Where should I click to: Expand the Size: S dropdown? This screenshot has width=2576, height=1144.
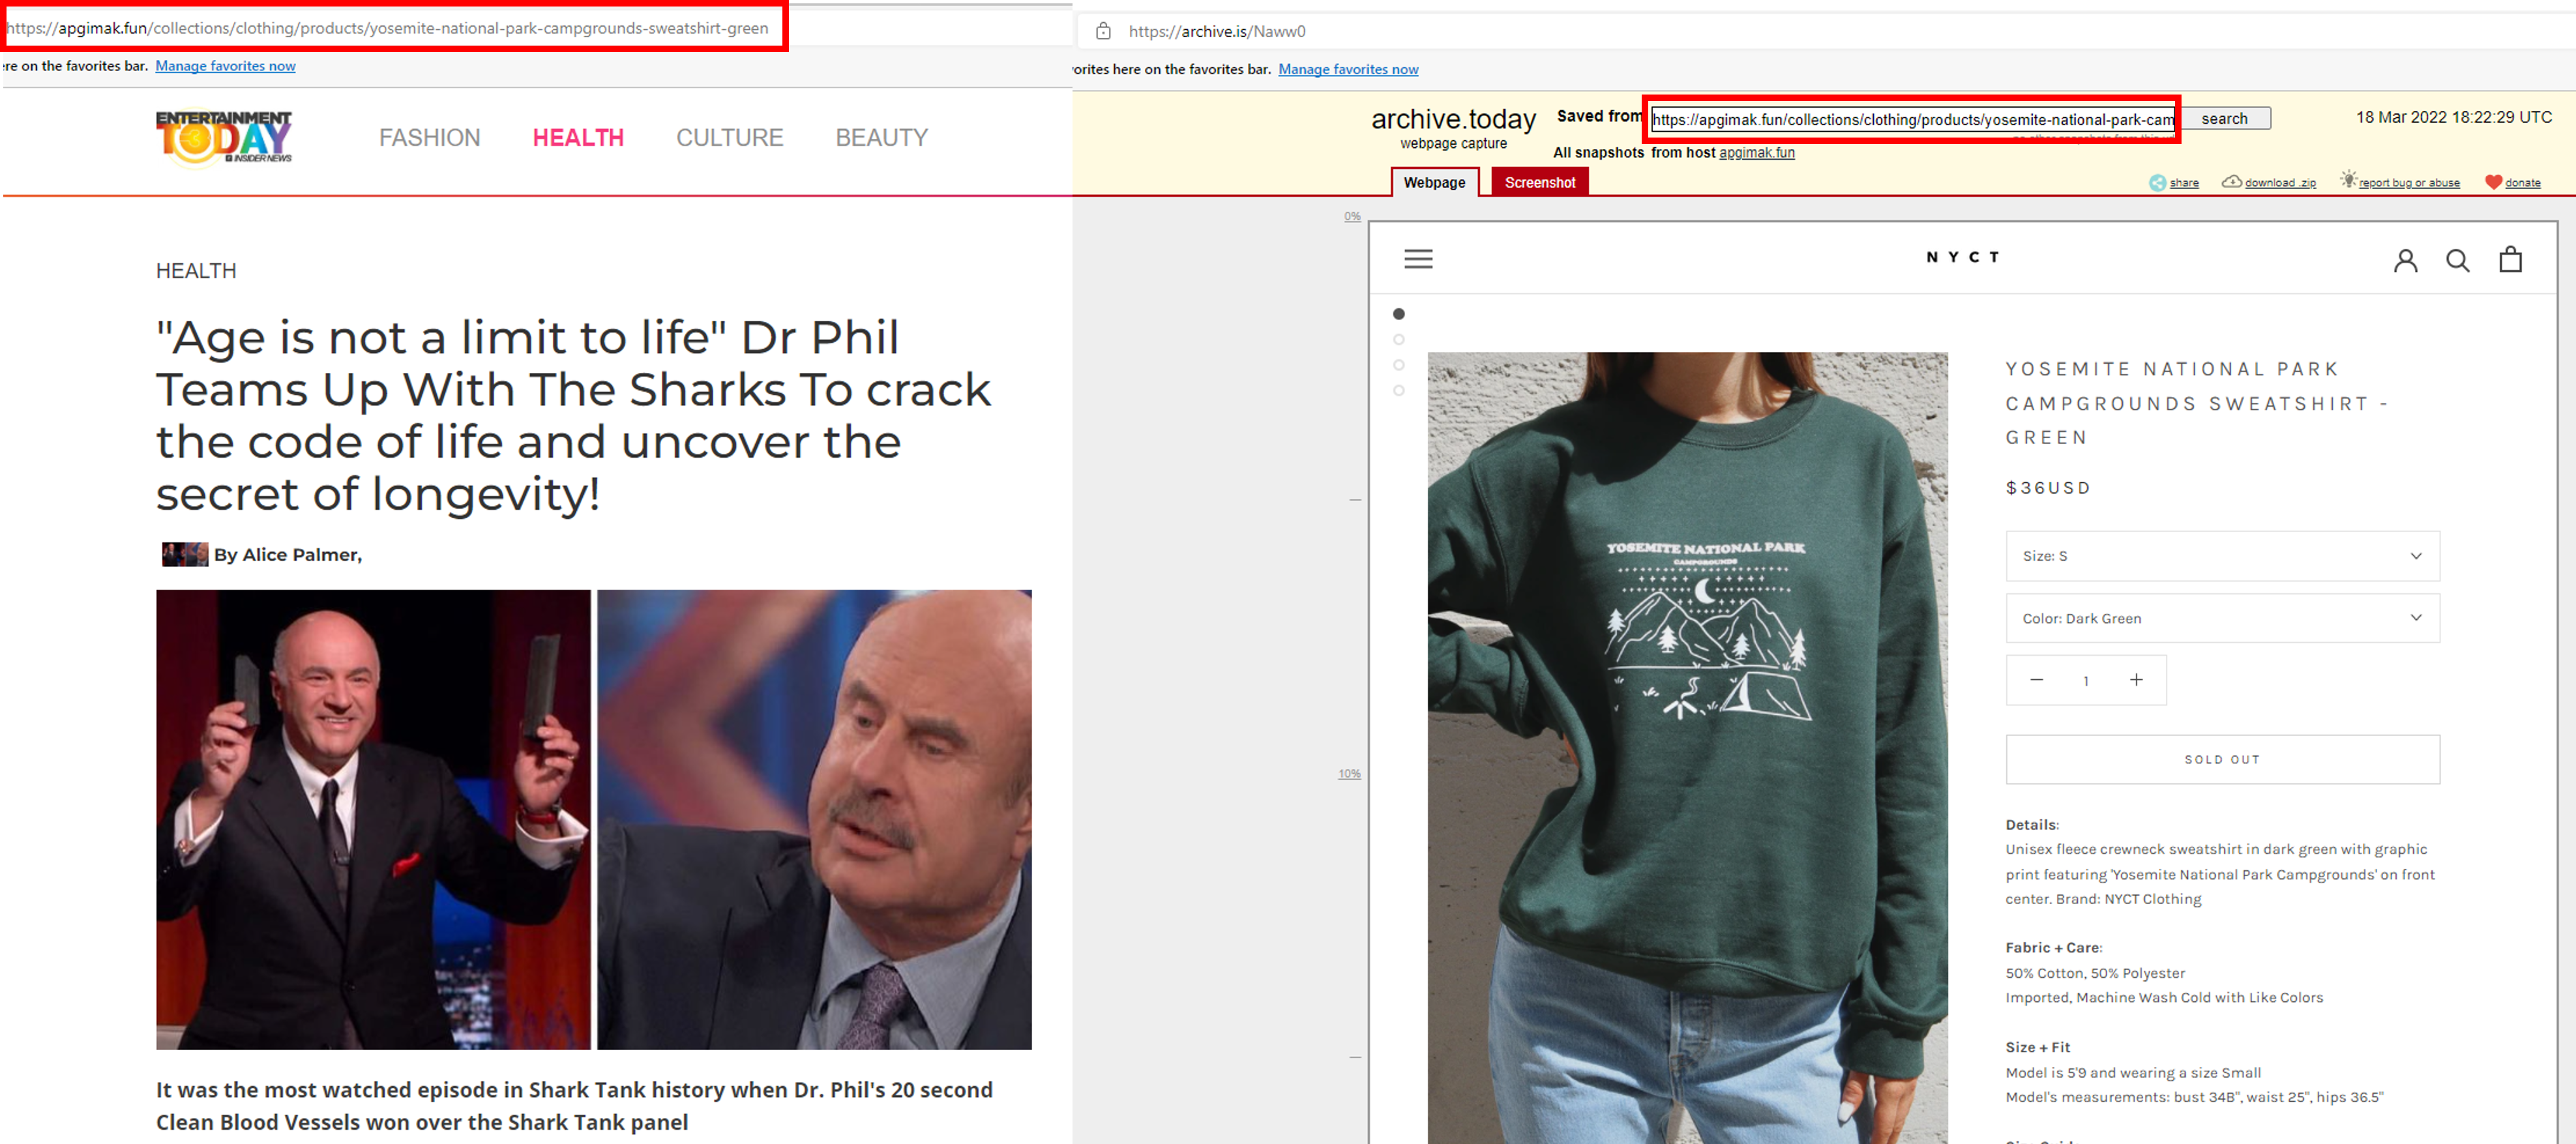pos(2222,556)
